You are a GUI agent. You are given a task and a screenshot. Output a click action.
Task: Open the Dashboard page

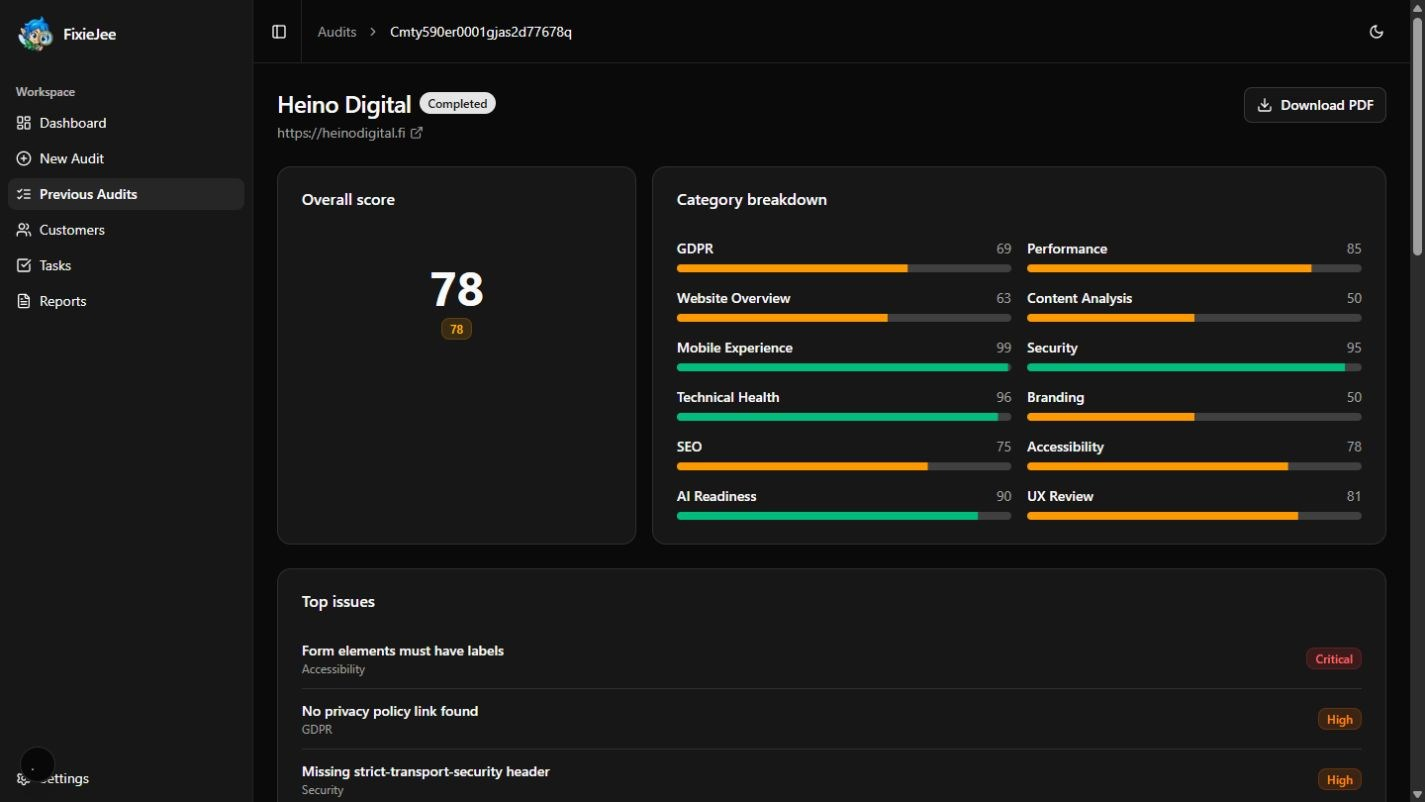126,123
